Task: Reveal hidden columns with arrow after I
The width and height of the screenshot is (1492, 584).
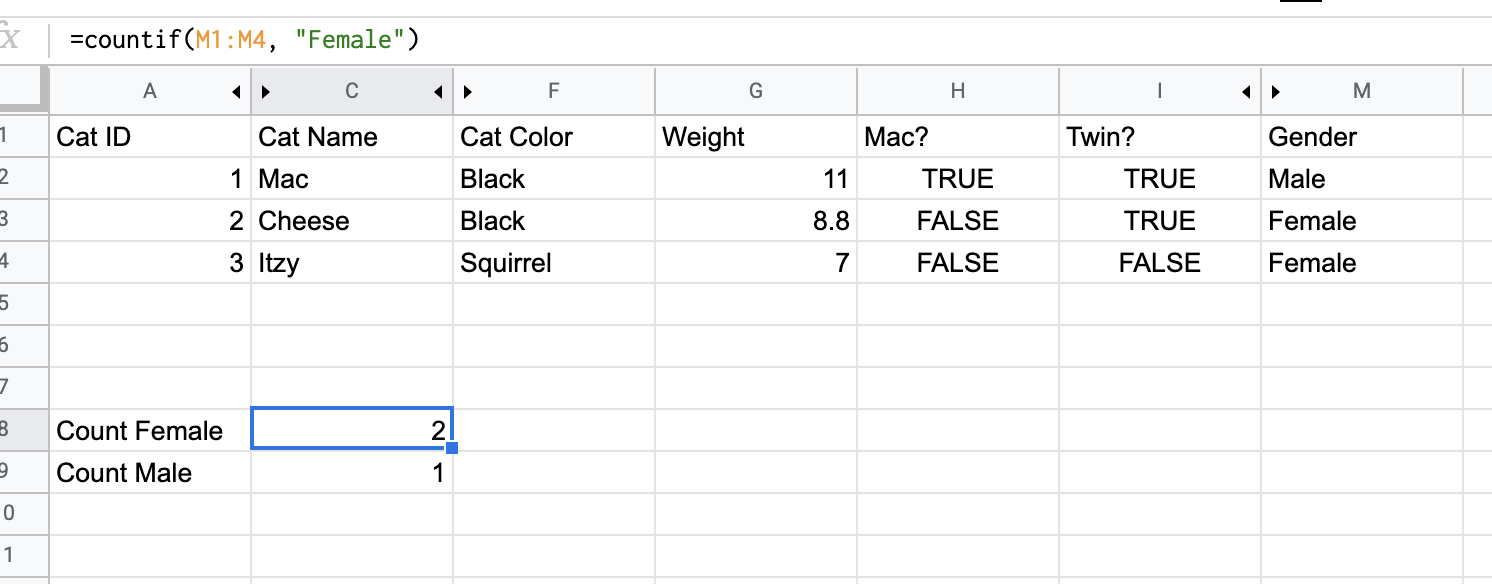Action: coord(1246,92)
